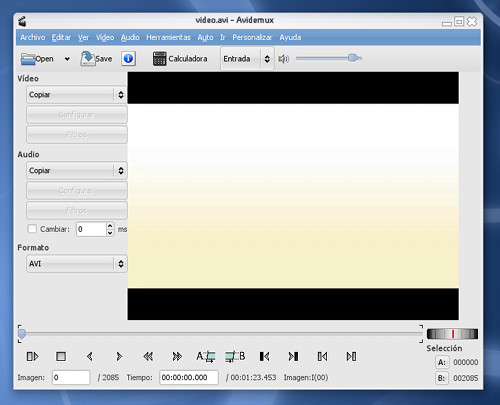Viewport: 500px width, 405px height.
Task: Click the video preview area
Action: 293,196
